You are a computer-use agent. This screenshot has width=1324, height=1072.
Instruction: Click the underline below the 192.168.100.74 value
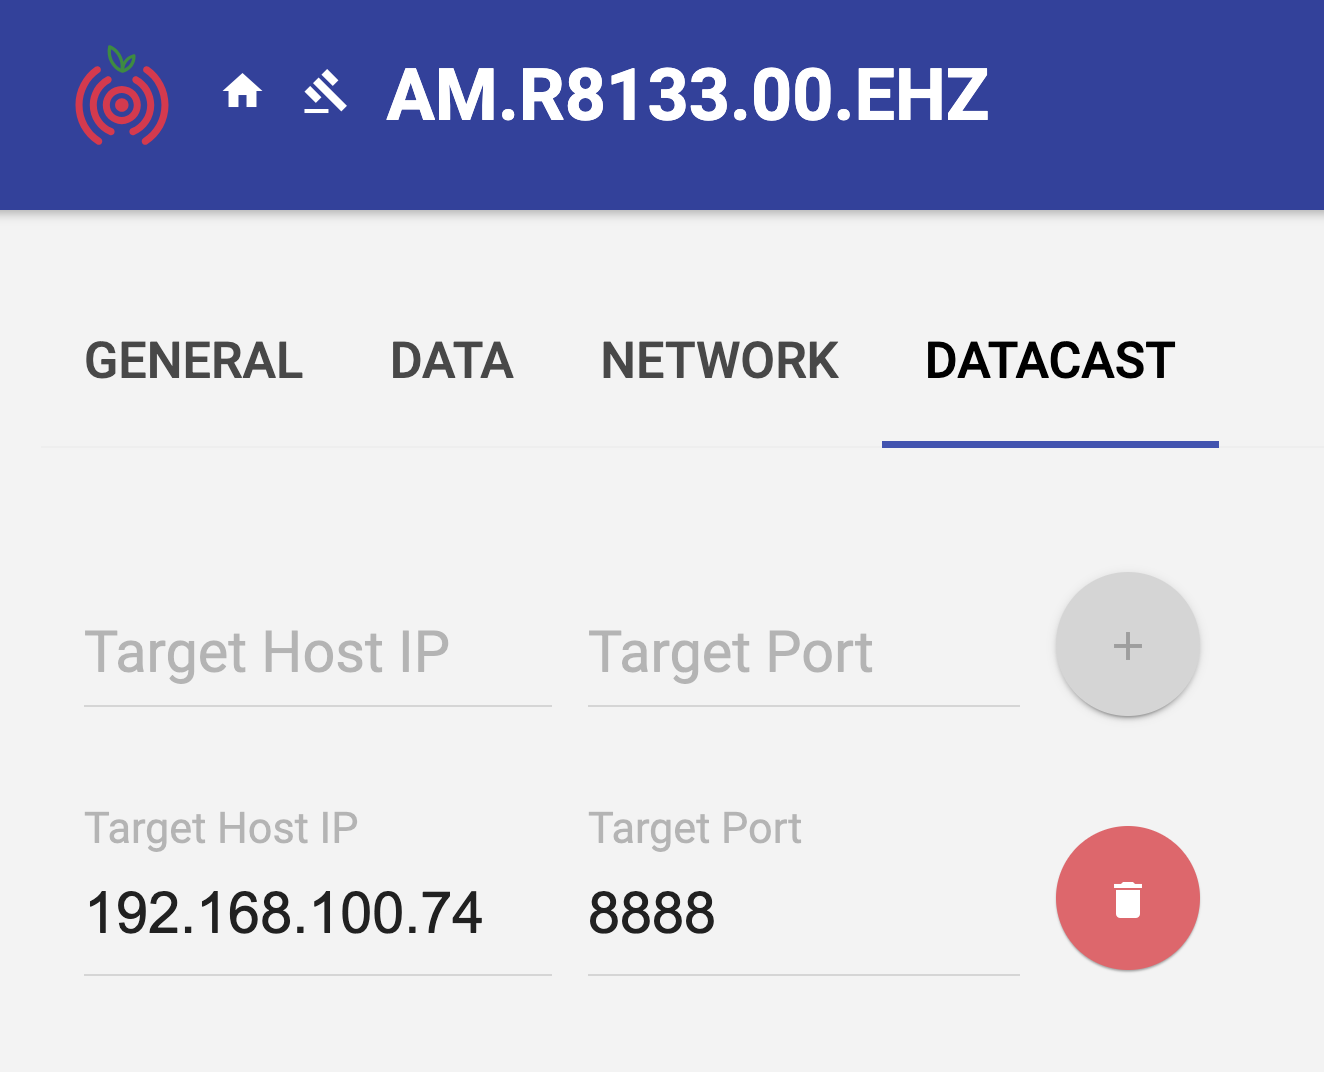[x=317, y=974]
